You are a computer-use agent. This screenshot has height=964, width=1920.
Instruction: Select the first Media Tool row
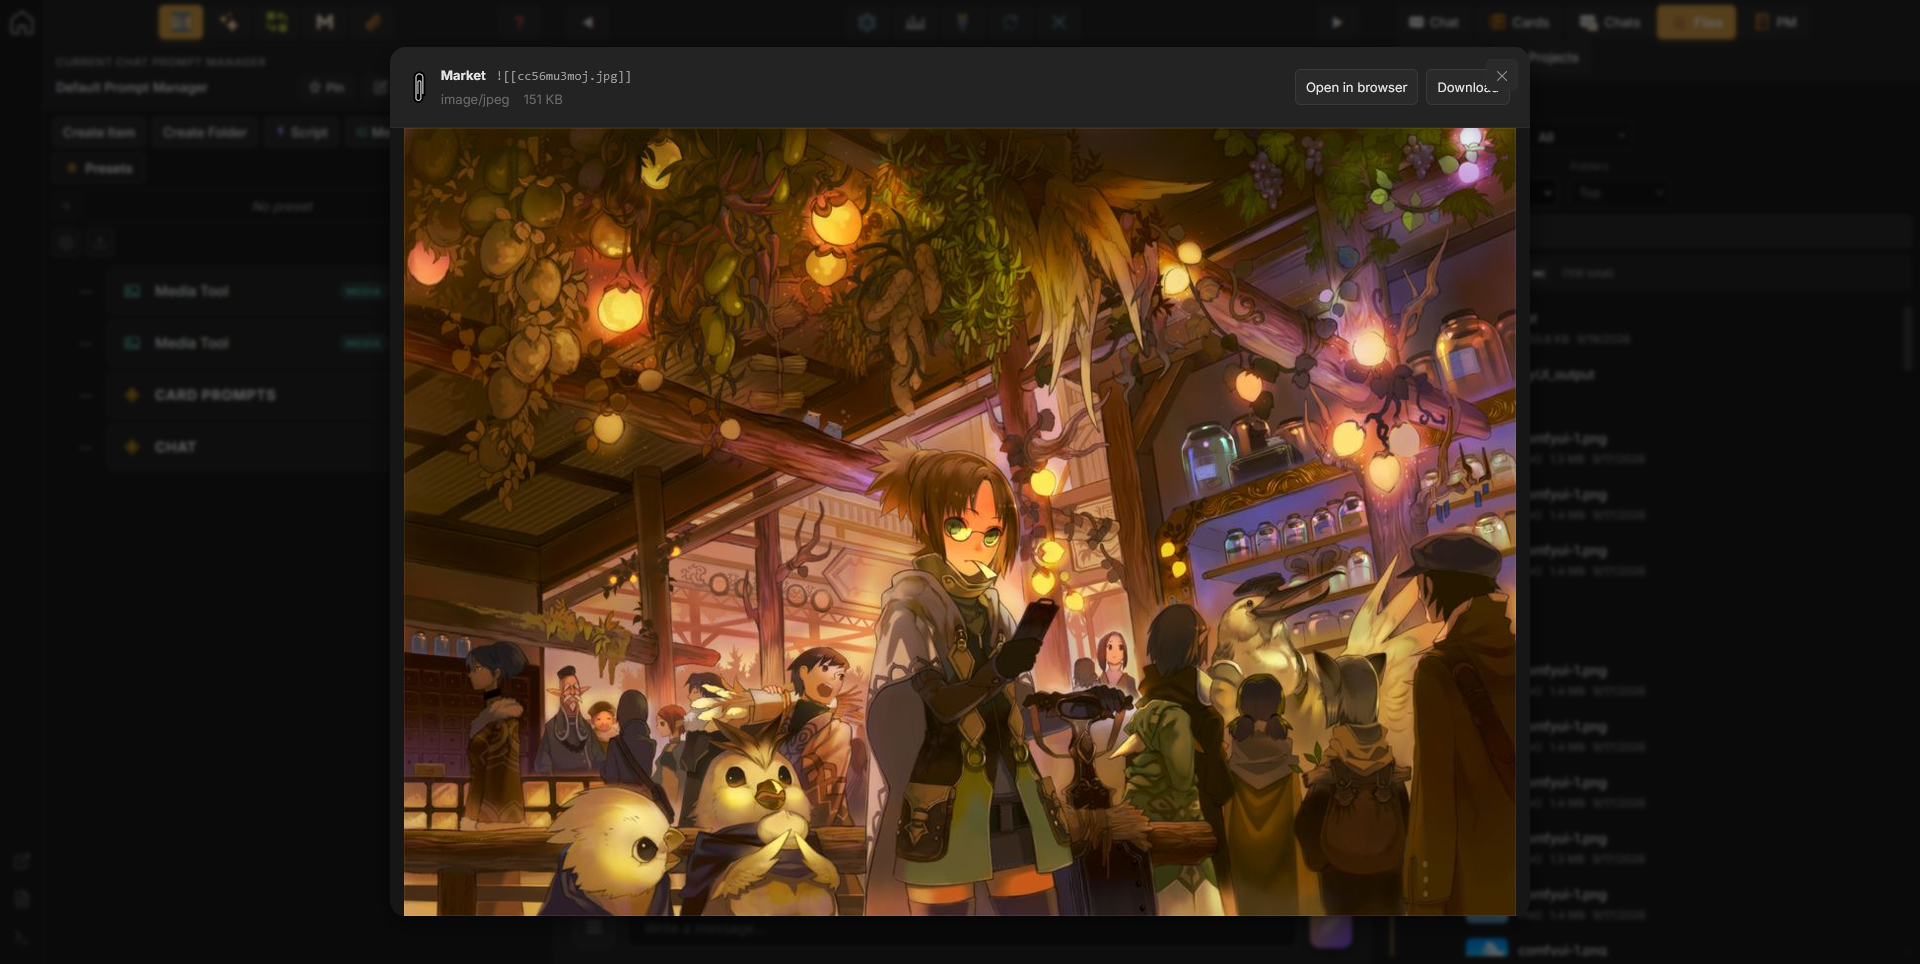(x=247, y=291)
